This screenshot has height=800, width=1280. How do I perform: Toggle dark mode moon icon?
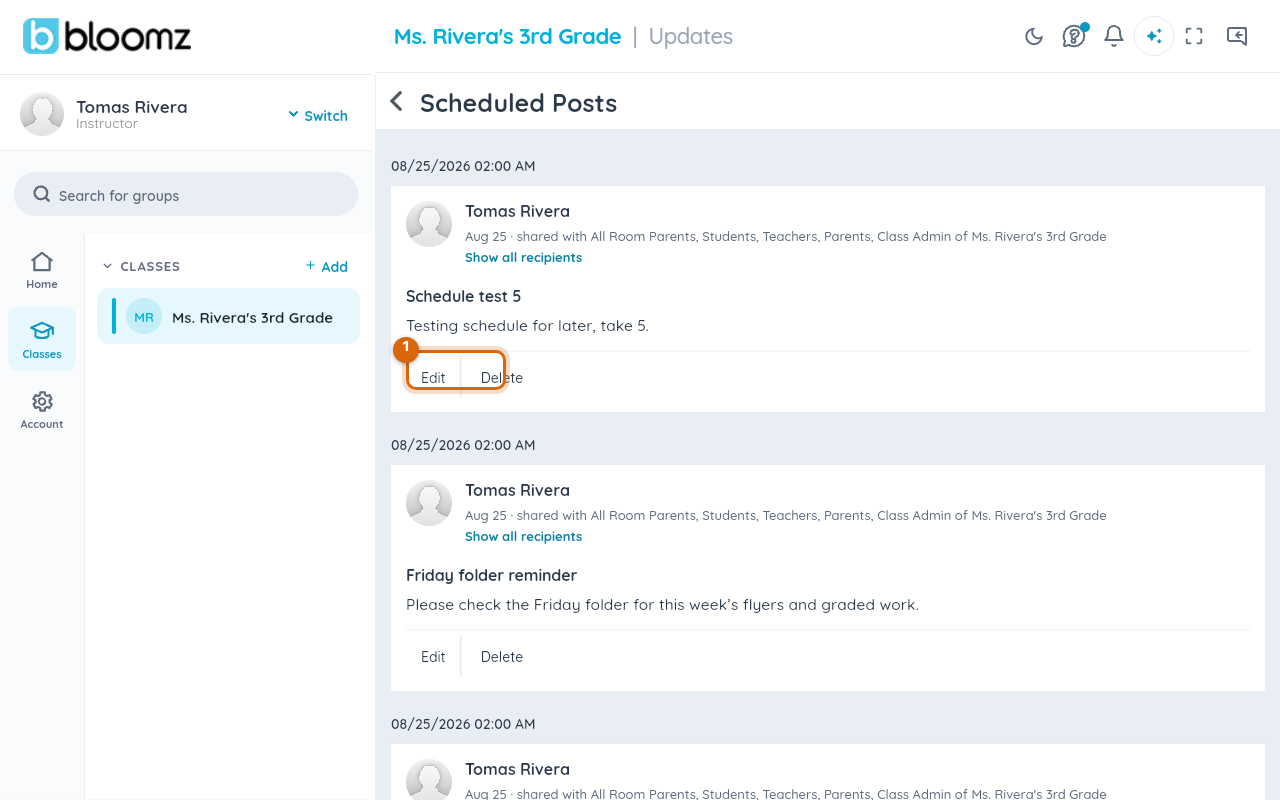[x=1034, y=37]
